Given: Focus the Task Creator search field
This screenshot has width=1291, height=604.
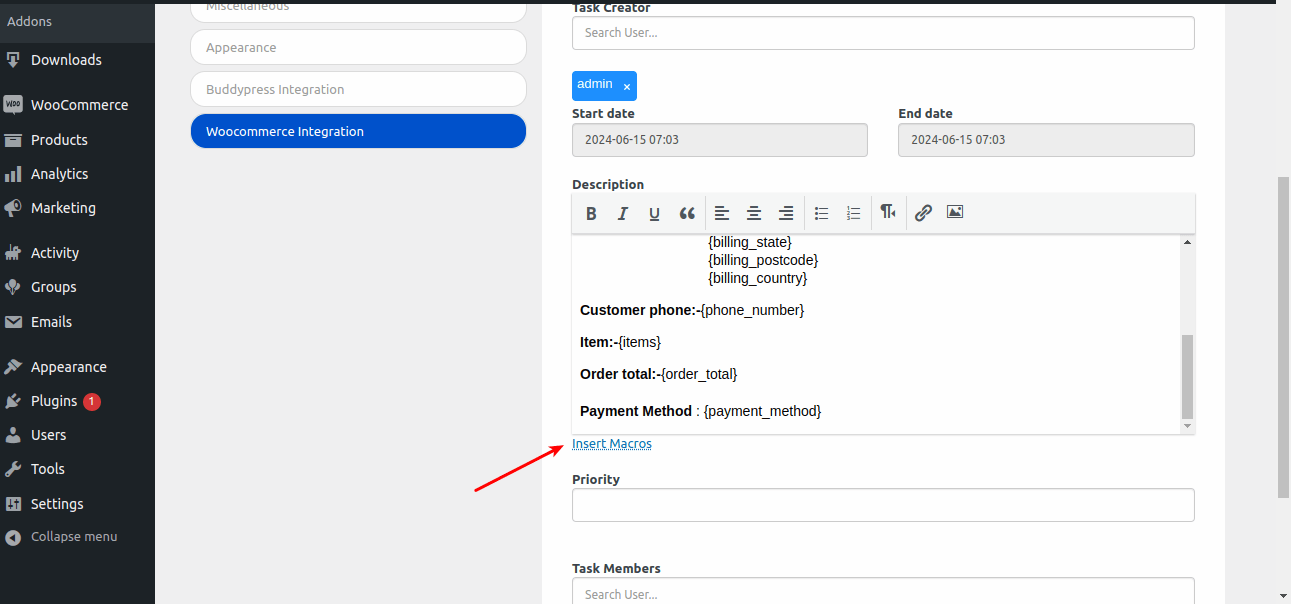Looking at the screenshot, I should (883, 33).
